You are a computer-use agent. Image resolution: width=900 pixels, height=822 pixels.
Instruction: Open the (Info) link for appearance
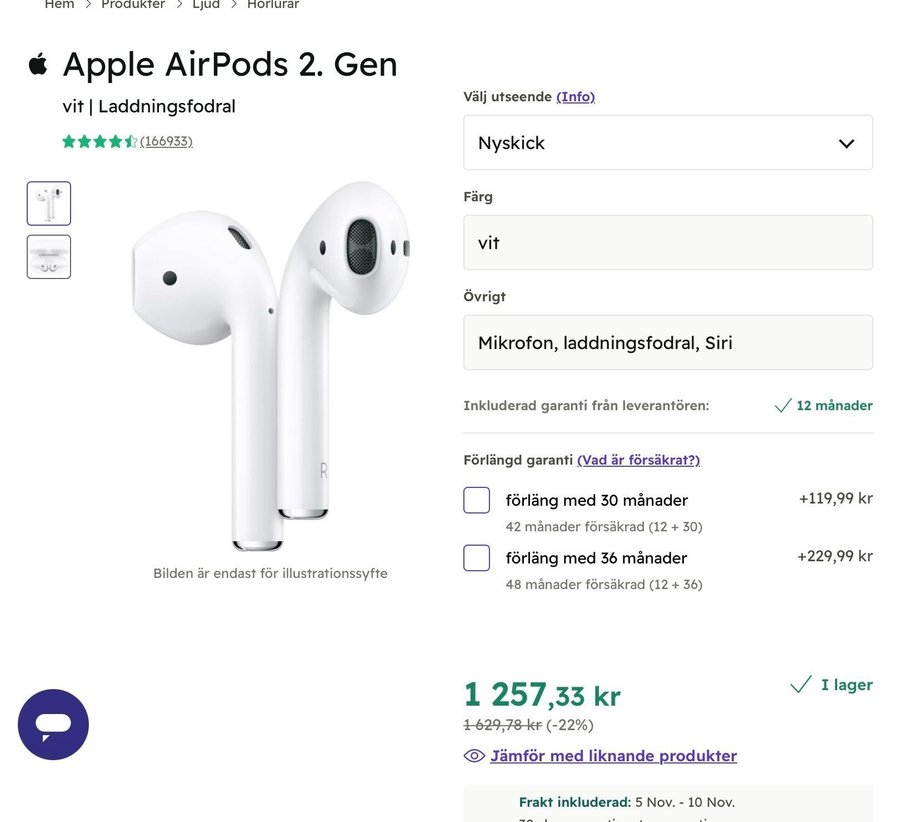pos(575,97)
